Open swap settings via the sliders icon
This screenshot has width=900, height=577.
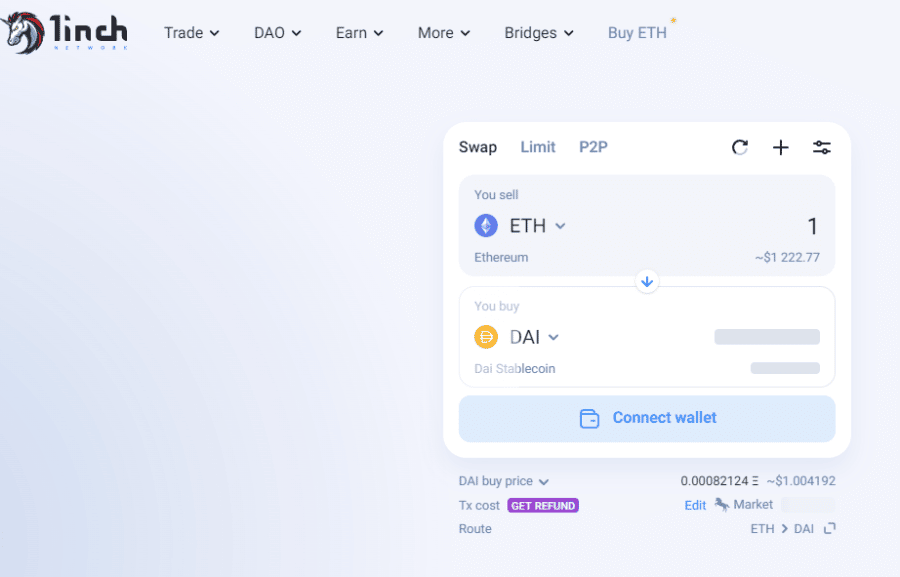[x=821, y=148]
